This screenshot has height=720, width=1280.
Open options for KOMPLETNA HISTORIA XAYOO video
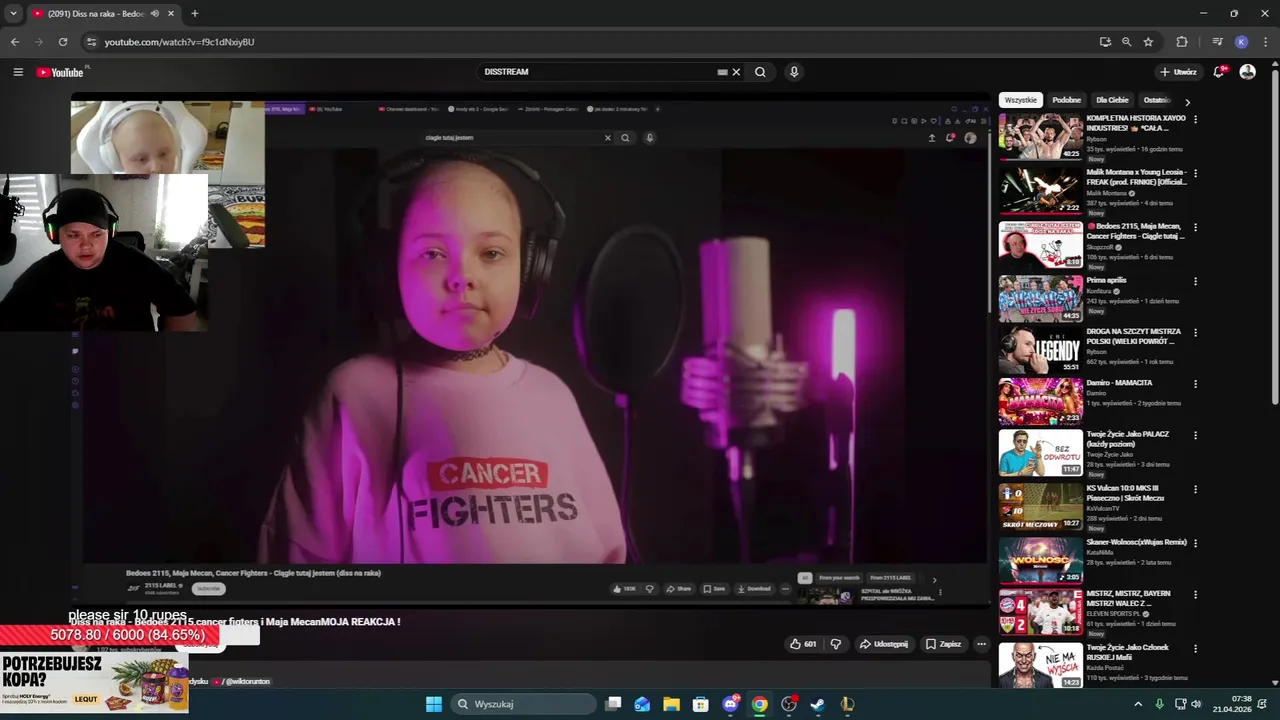[1195, 119]
